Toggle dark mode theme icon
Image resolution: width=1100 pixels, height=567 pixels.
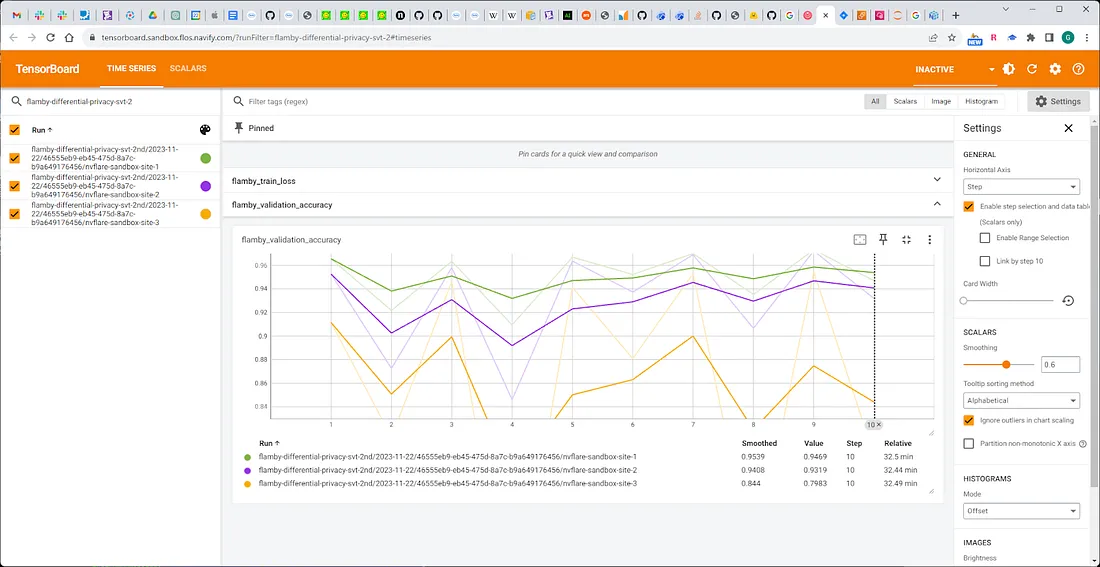pyautogui.click(x=1009, y=69)
